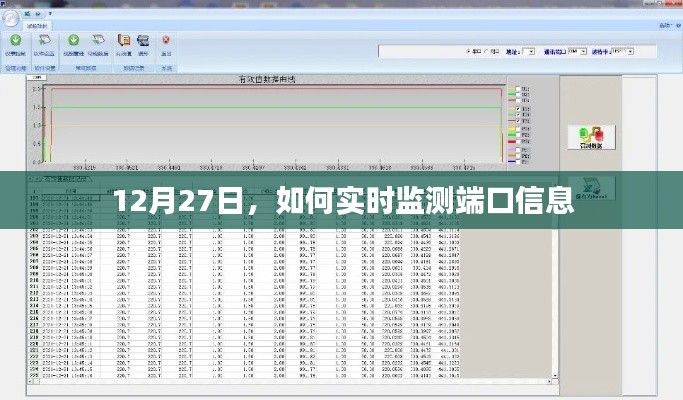The image size is (683, 400).
Task: Click the red X exit icon in ribbon
Action: tap(166, 40)
